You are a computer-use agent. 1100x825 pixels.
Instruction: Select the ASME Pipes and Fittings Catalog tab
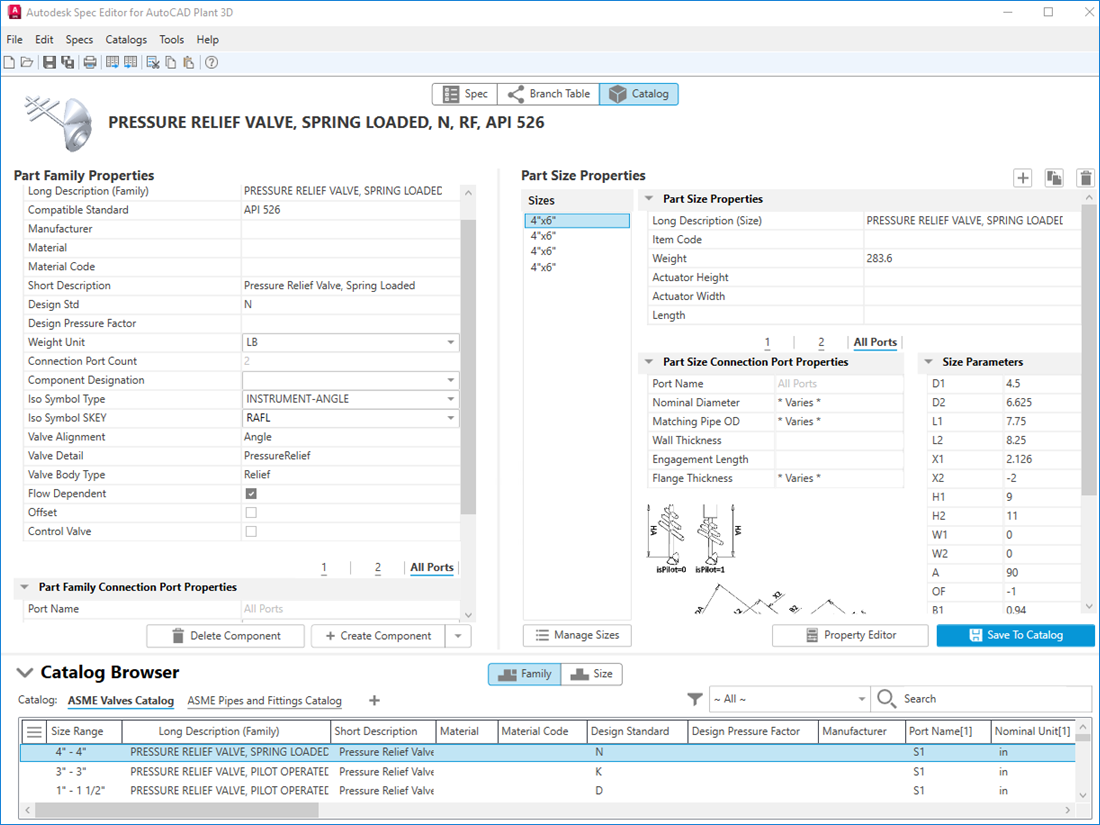coord(264,700)
